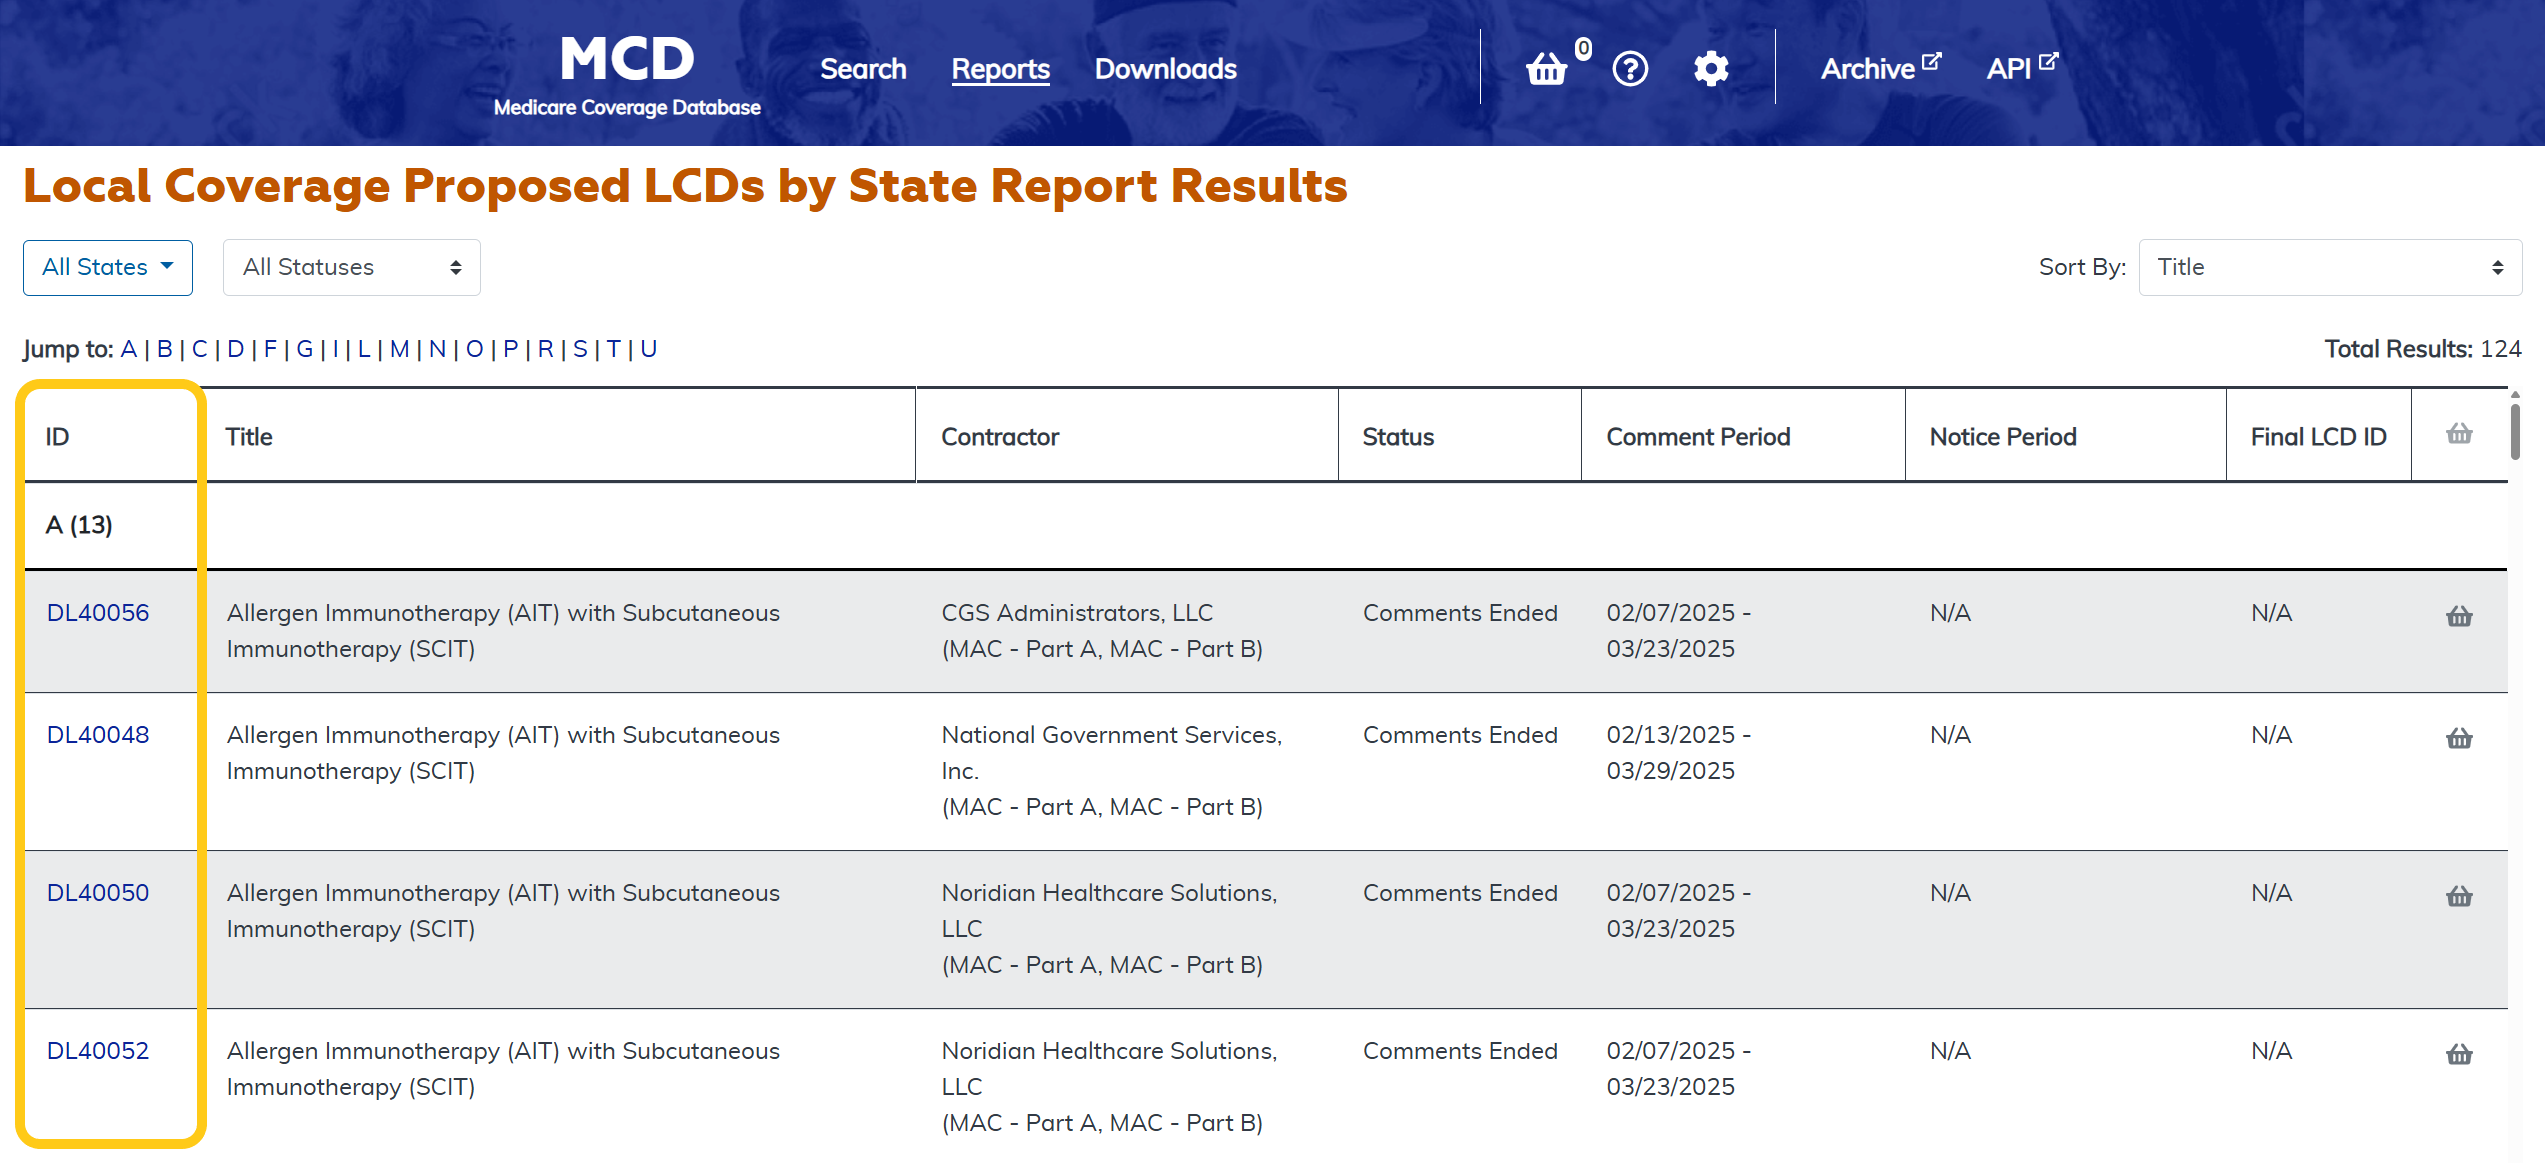
Task: Select the Reports menu item
Action: click(x=1000, y=69)
